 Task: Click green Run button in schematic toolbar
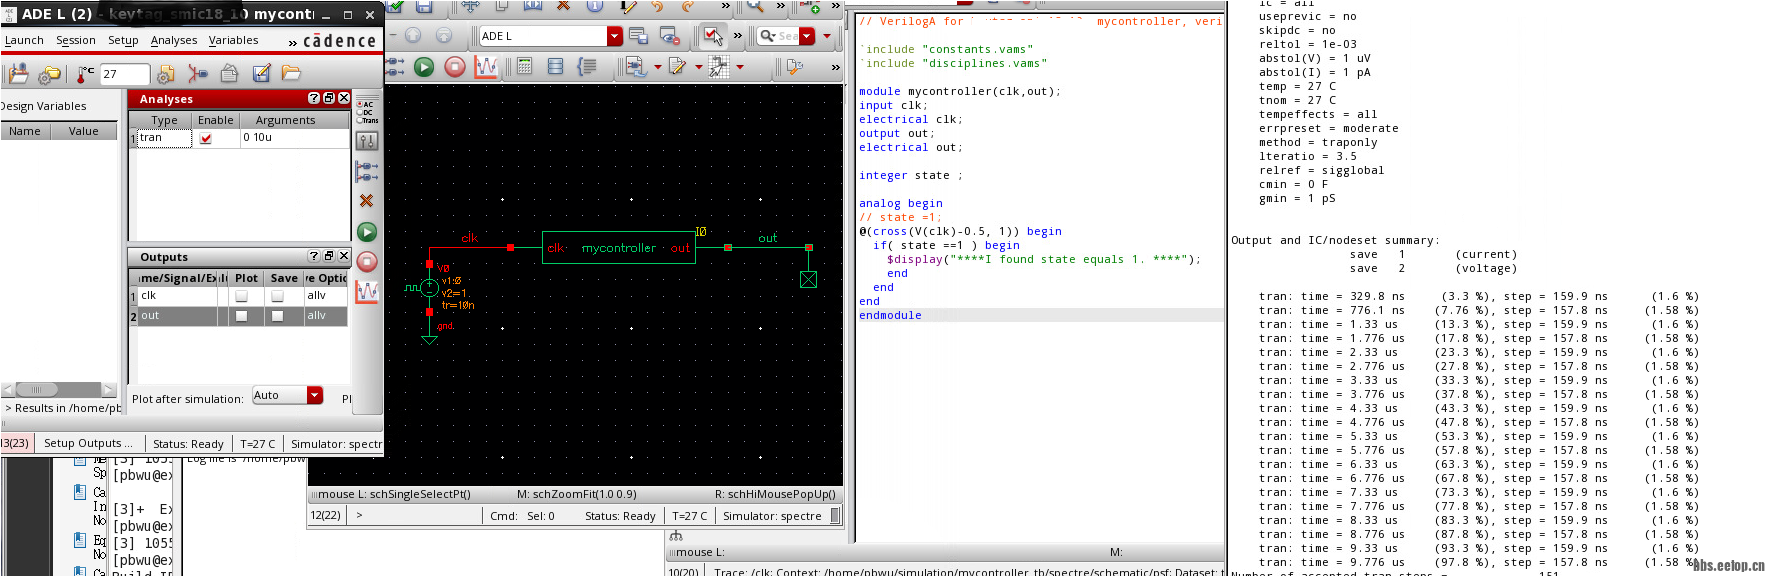[424, 67]
